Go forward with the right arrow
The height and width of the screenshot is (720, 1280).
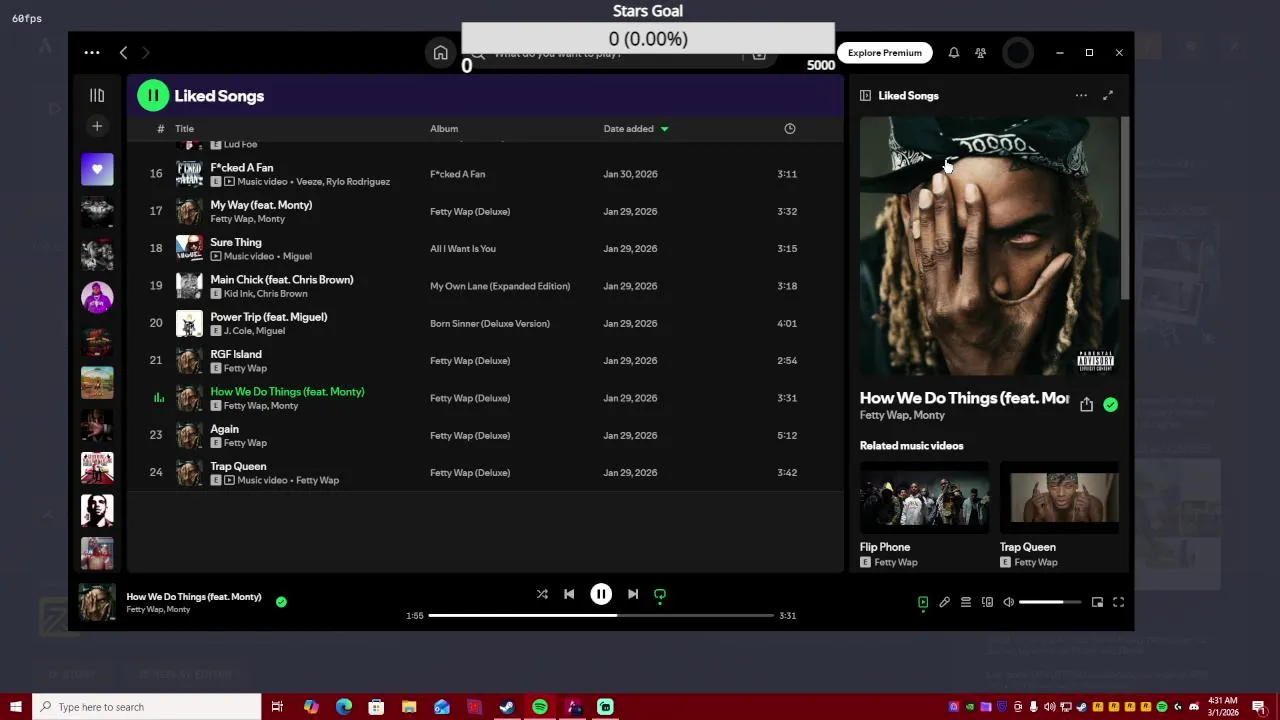(x=146, y=52)
